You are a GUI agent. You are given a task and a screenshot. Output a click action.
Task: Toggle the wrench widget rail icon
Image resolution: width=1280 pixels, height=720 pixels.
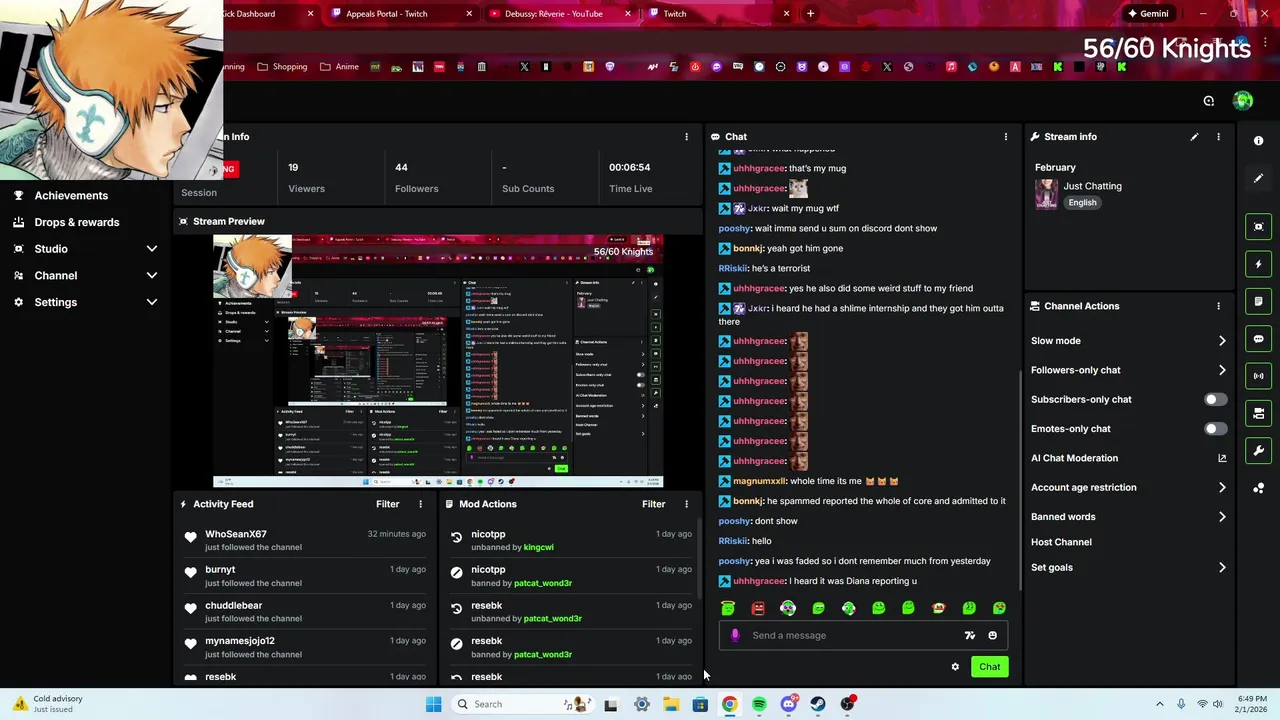[x=1258, y=450]
